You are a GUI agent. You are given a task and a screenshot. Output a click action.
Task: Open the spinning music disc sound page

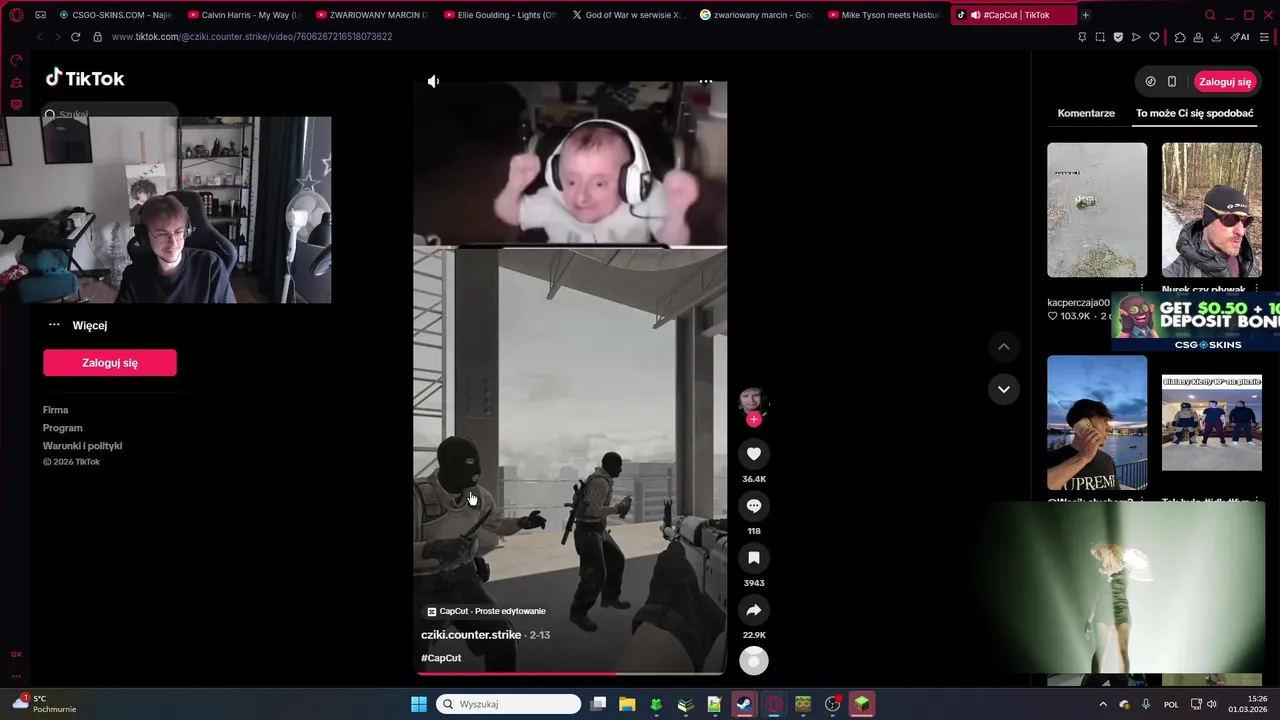754,660
